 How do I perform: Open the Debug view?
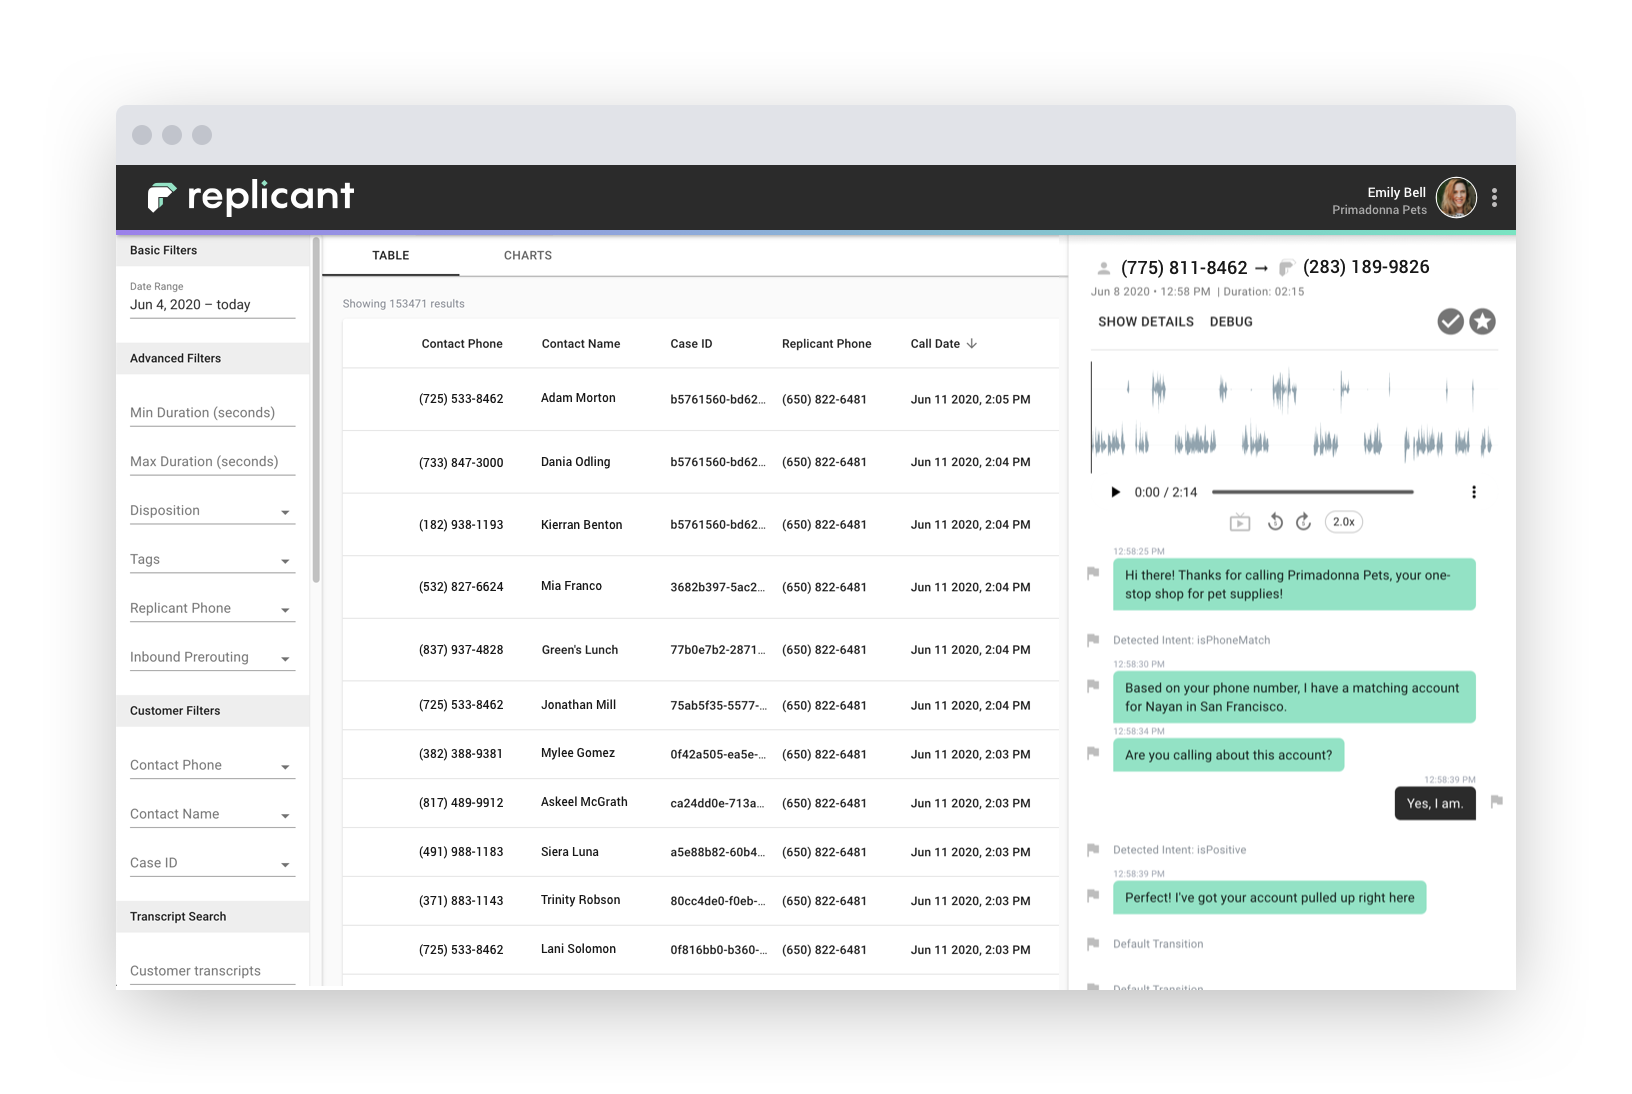point(1231,321)
